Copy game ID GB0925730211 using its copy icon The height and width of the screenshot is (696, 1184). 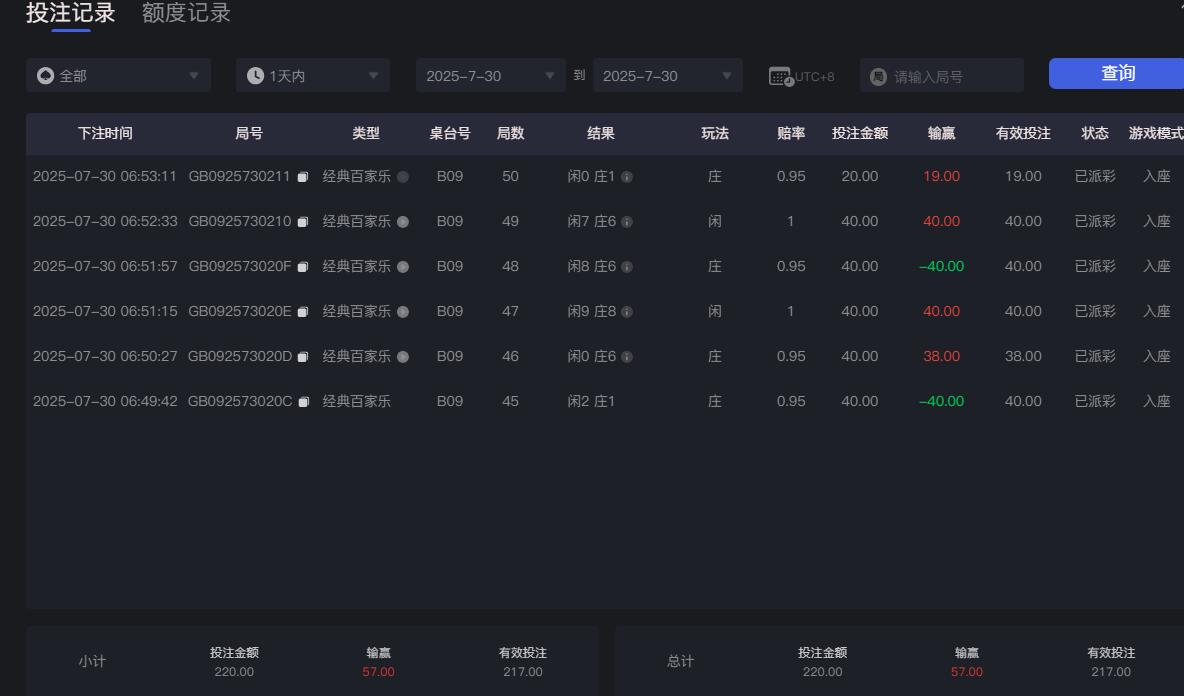pyautogui.click(x=303, y=176)
